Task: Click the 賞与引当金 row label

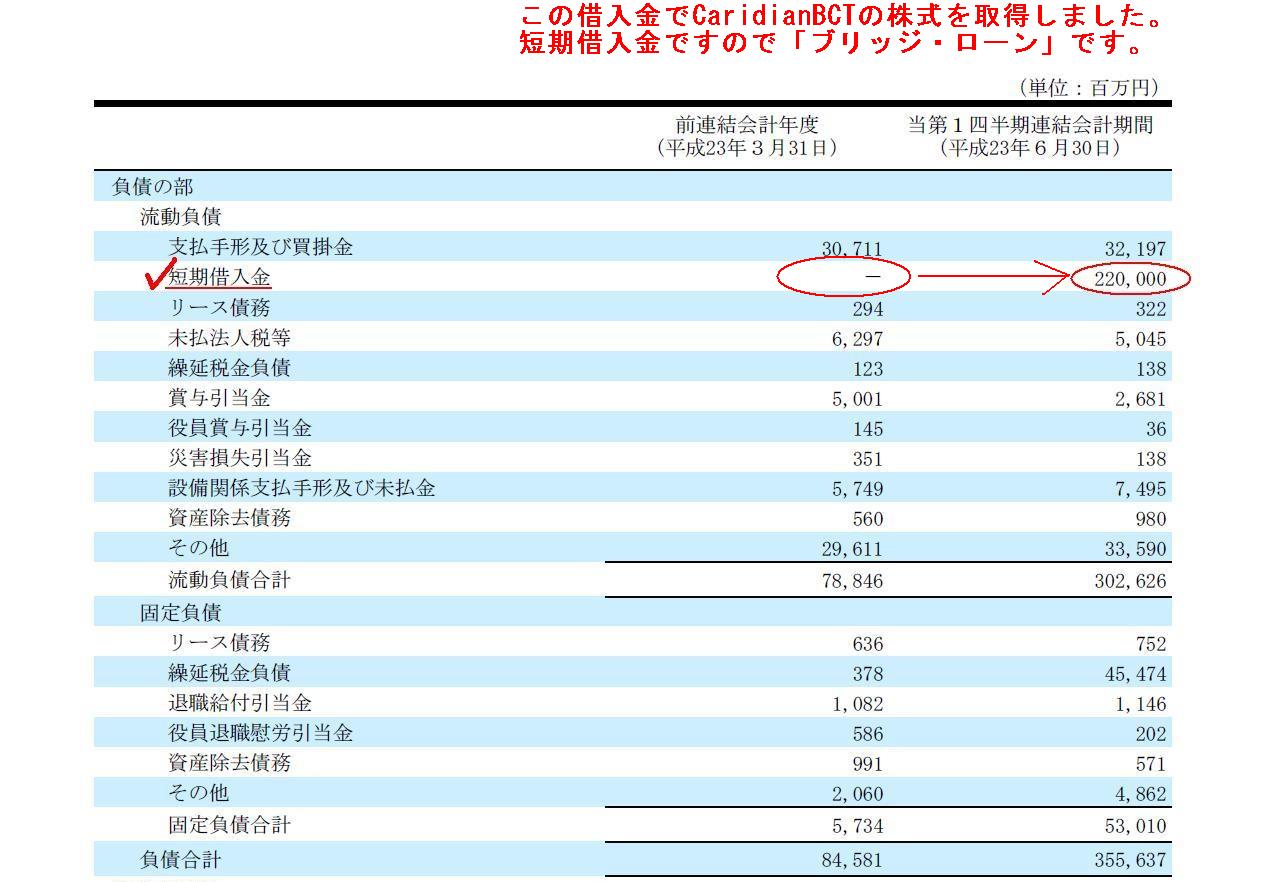Action: (219, 398)
